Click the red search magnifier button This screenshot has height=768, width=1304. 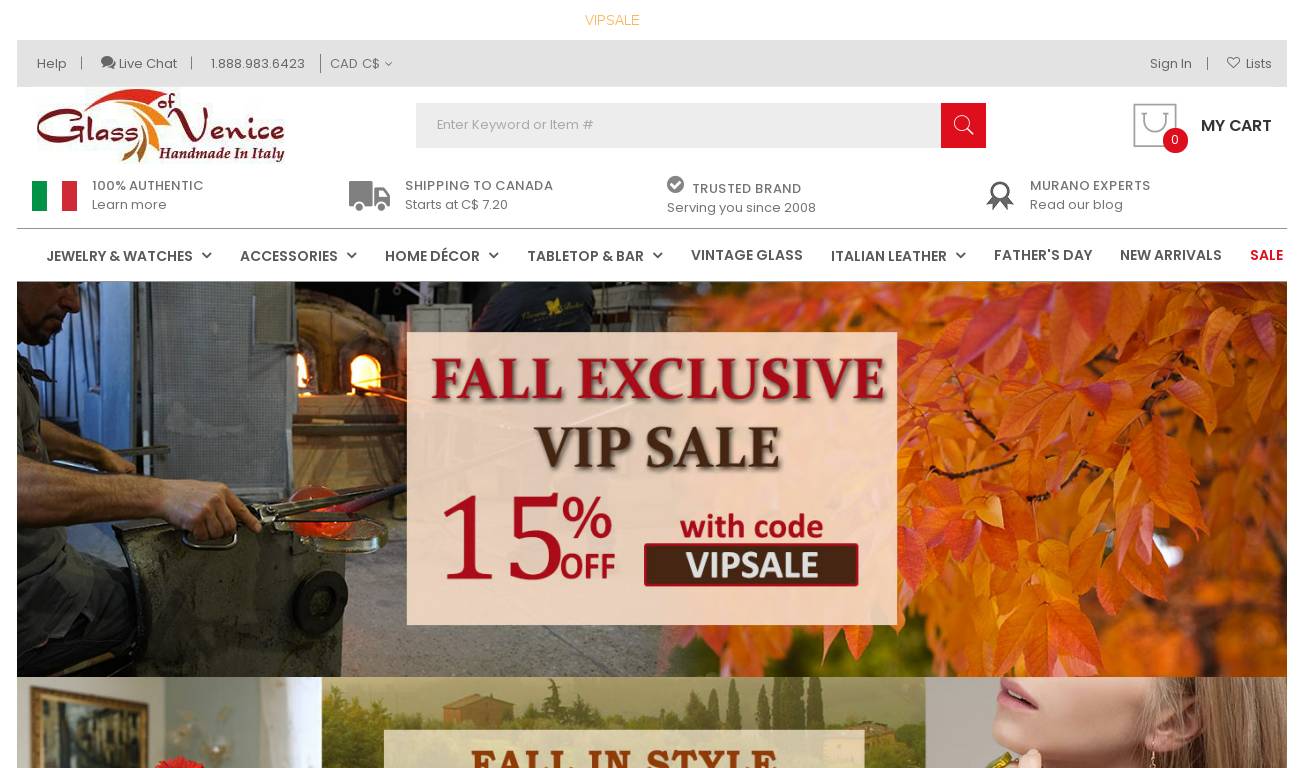tap(963, 125)
